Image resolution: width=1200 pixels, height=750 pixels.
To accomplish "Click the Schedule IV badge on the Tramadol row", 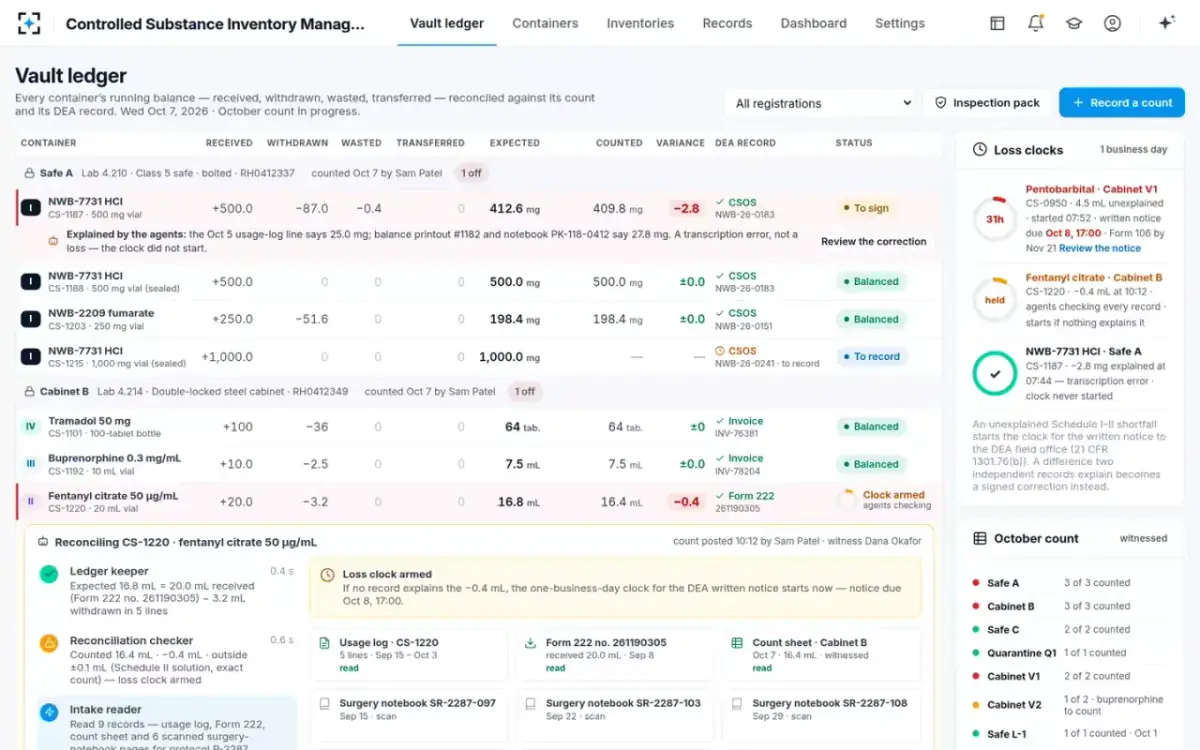I will point(30,427).
